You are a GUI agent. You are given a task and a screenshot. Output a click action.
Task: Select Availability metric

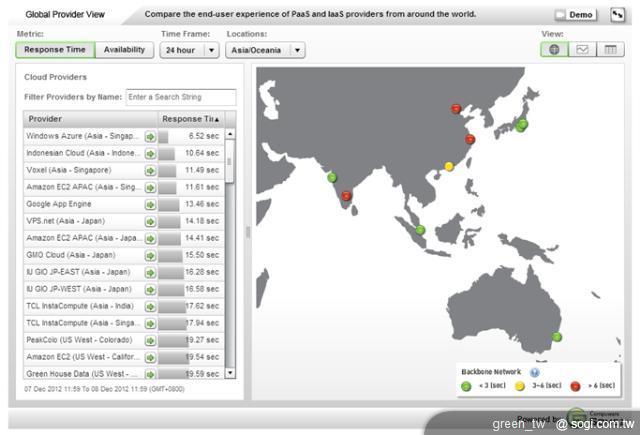tap(124, 50)
